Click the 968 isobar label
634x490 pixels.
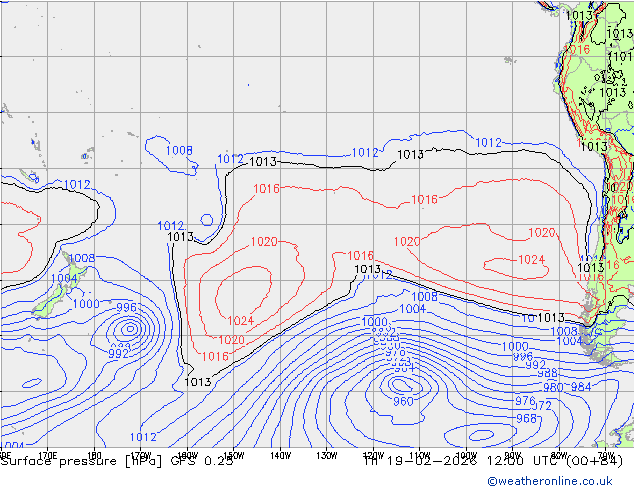pos(526,418)
